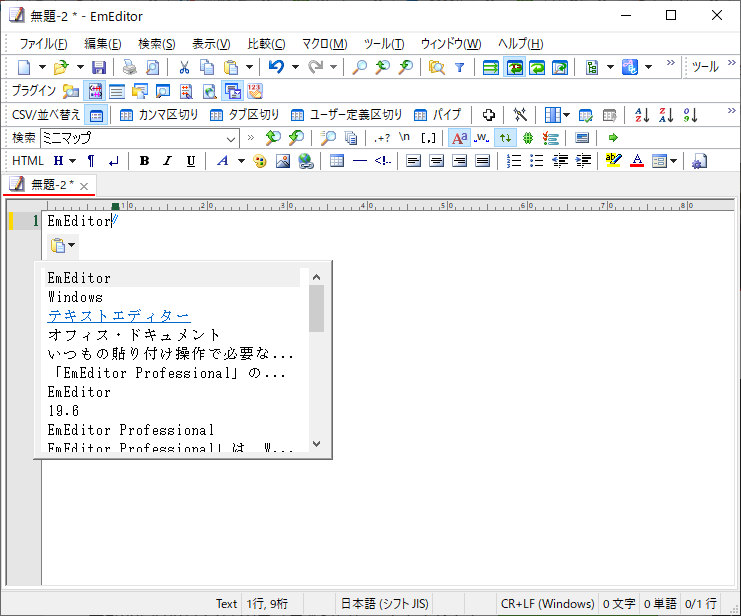This screenshot has width=741, height=616.
Task: Insert an image with picture icon
Action: [283, 161]
